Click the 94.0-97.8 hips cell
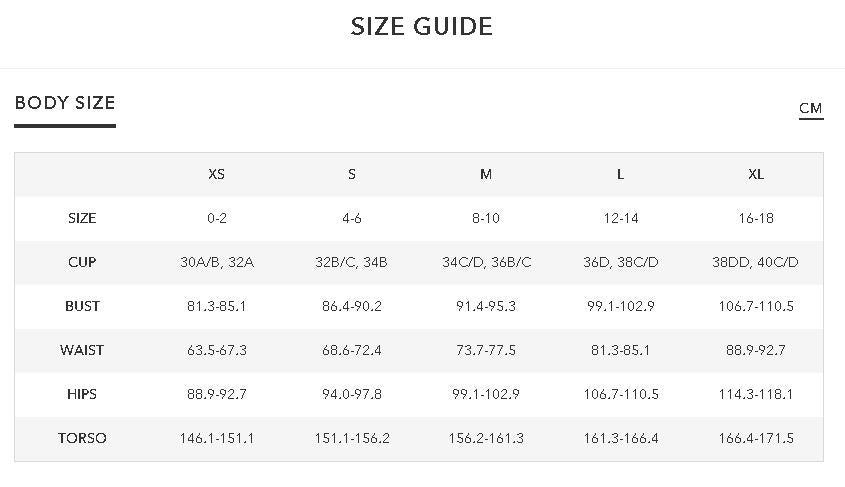The width and height of the screenshot is (845, 487). pyautogui.click(x=352, y=394)
